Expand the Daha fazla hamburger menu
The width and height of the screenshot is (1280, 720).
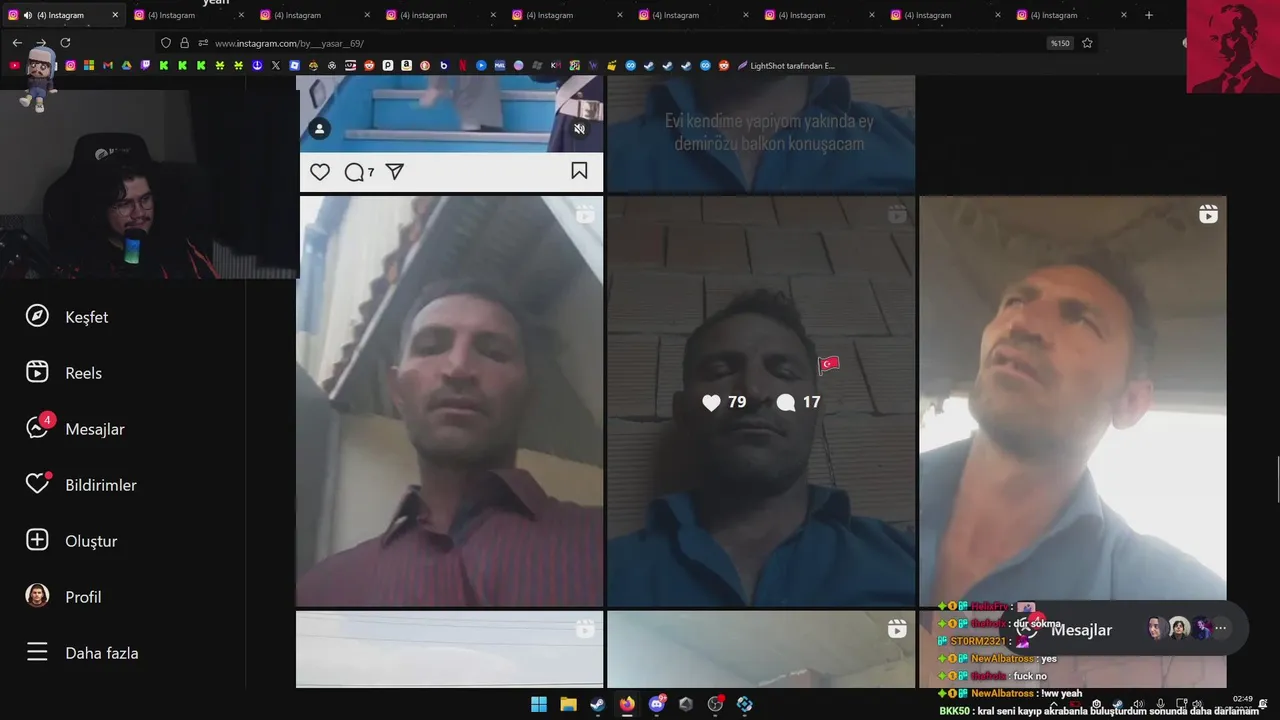point(37,652)
